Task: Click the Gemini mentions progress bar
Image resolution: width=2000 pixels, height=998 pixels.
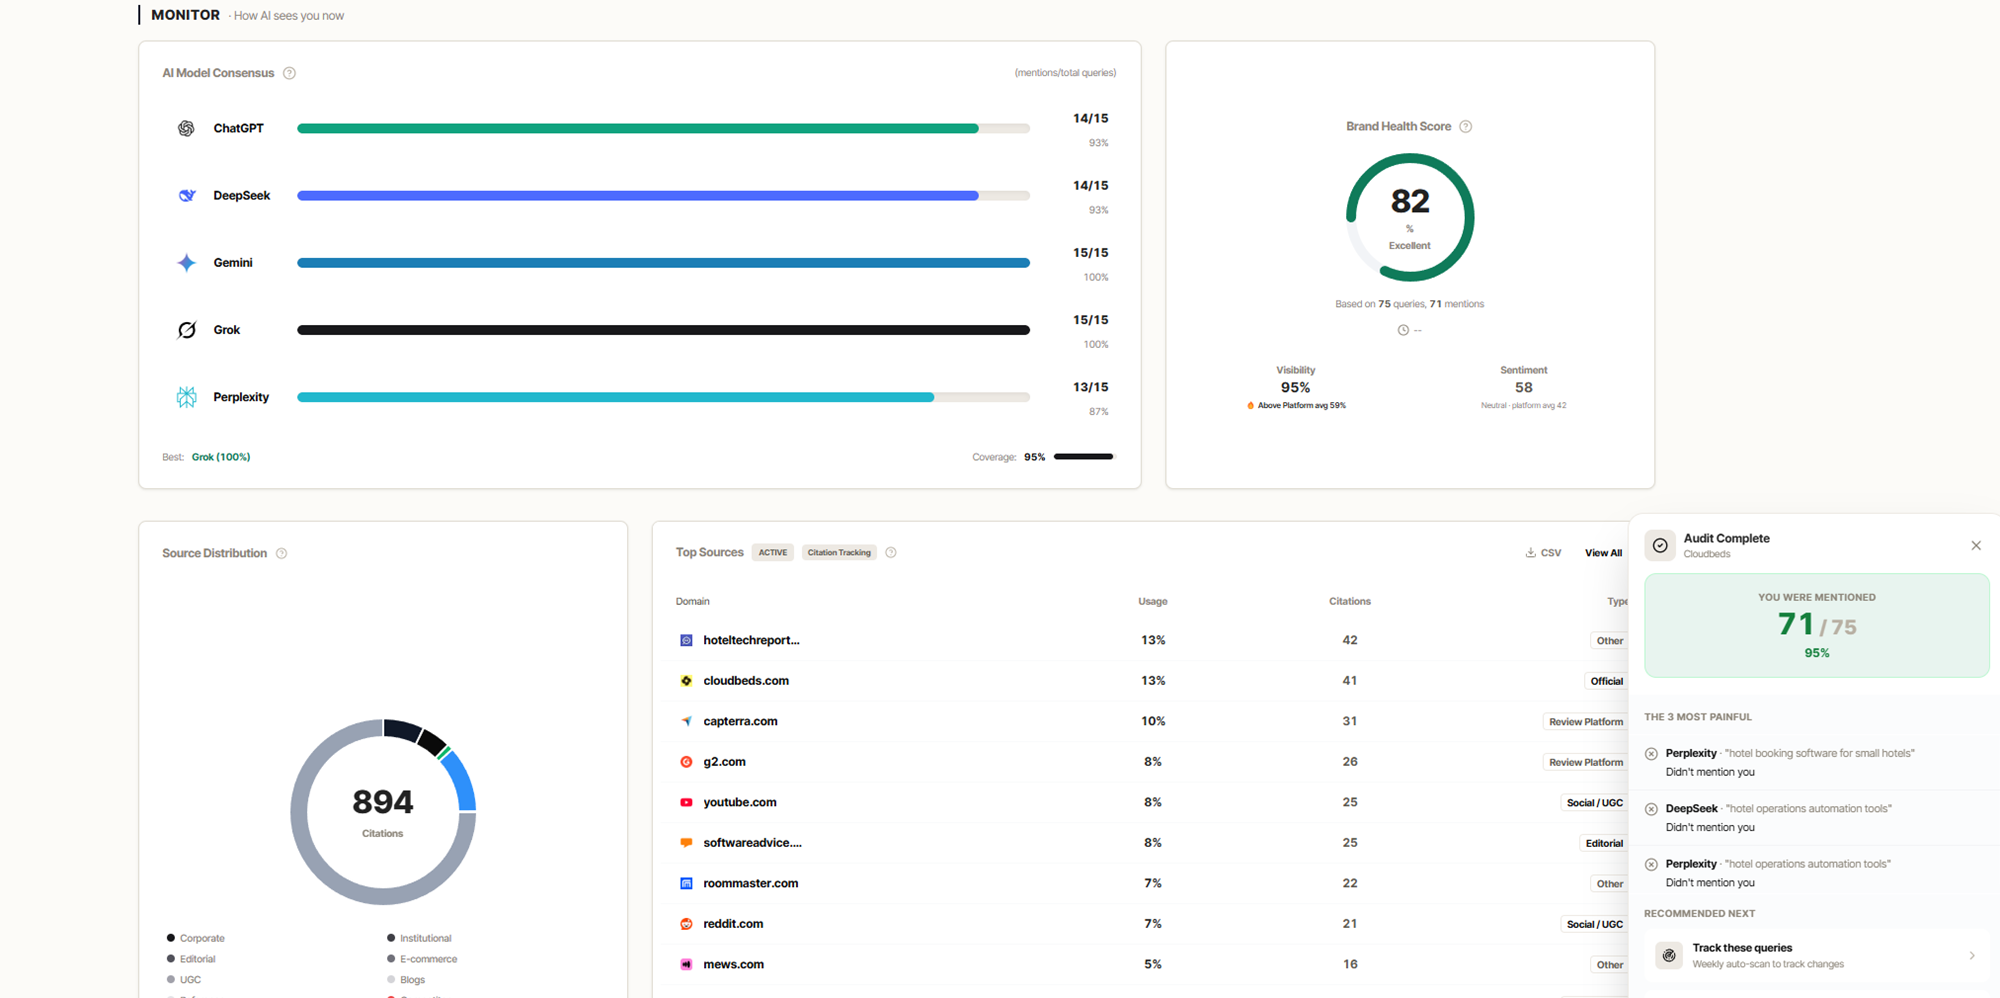Action: [663, 263]
